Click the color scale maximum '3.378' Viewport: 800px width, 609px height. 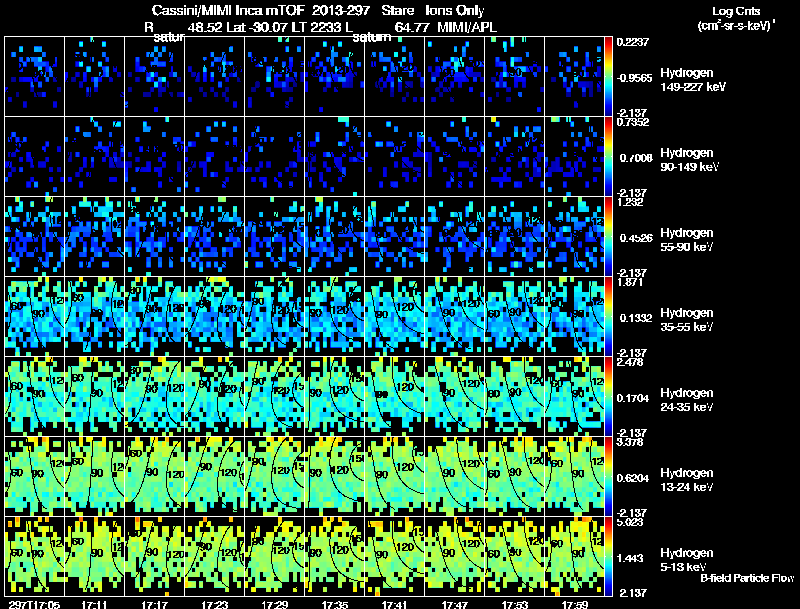coord(630,442)
